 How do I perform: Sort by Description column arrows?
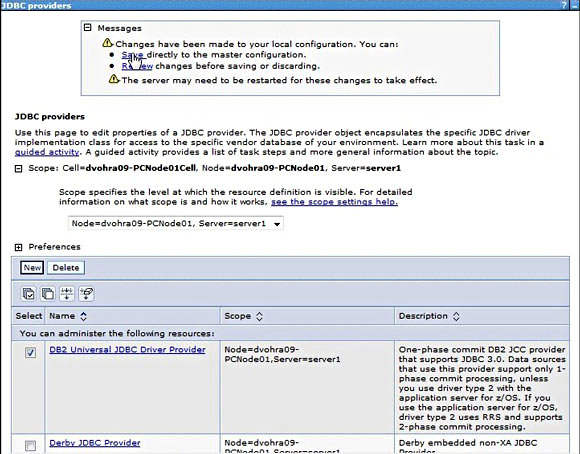tap(456, 316)
